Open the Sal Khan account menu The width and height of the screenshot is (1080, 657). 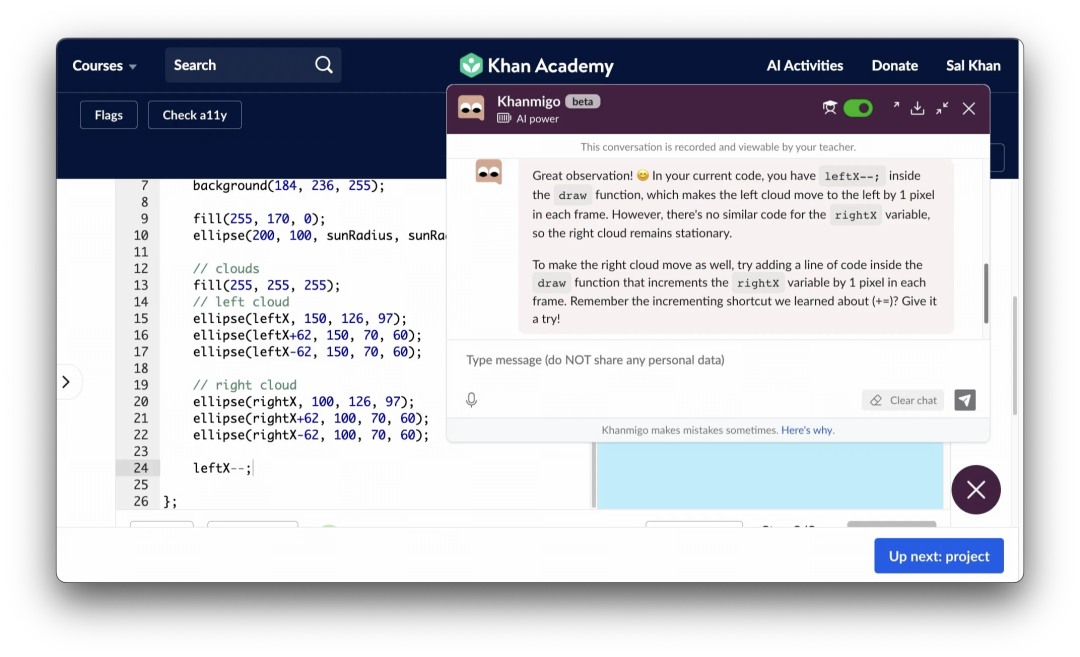point(973,65)
